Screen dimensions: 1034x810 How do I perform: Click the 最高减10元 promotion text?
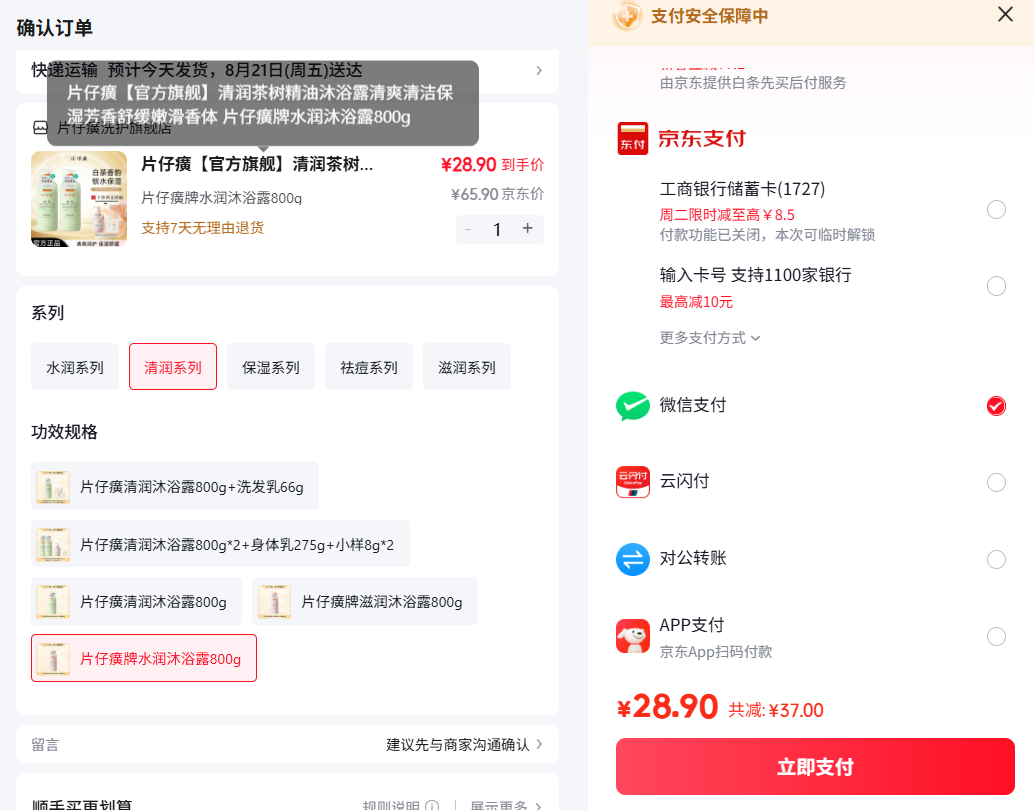[696, 301]
